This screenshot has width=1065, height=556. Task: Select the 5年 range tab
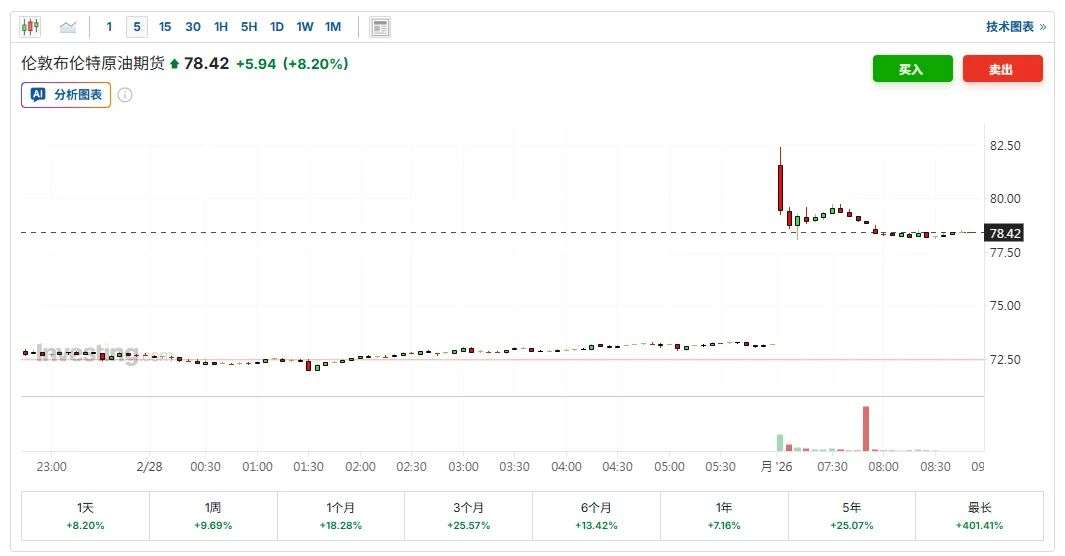(851, 516)
